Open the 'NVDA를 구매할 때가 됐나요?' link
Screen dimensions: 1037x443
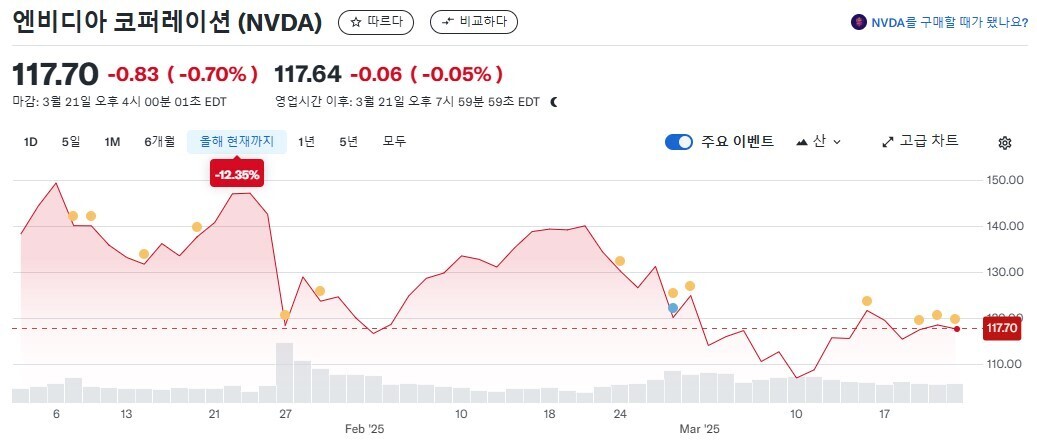pos(940,22)
